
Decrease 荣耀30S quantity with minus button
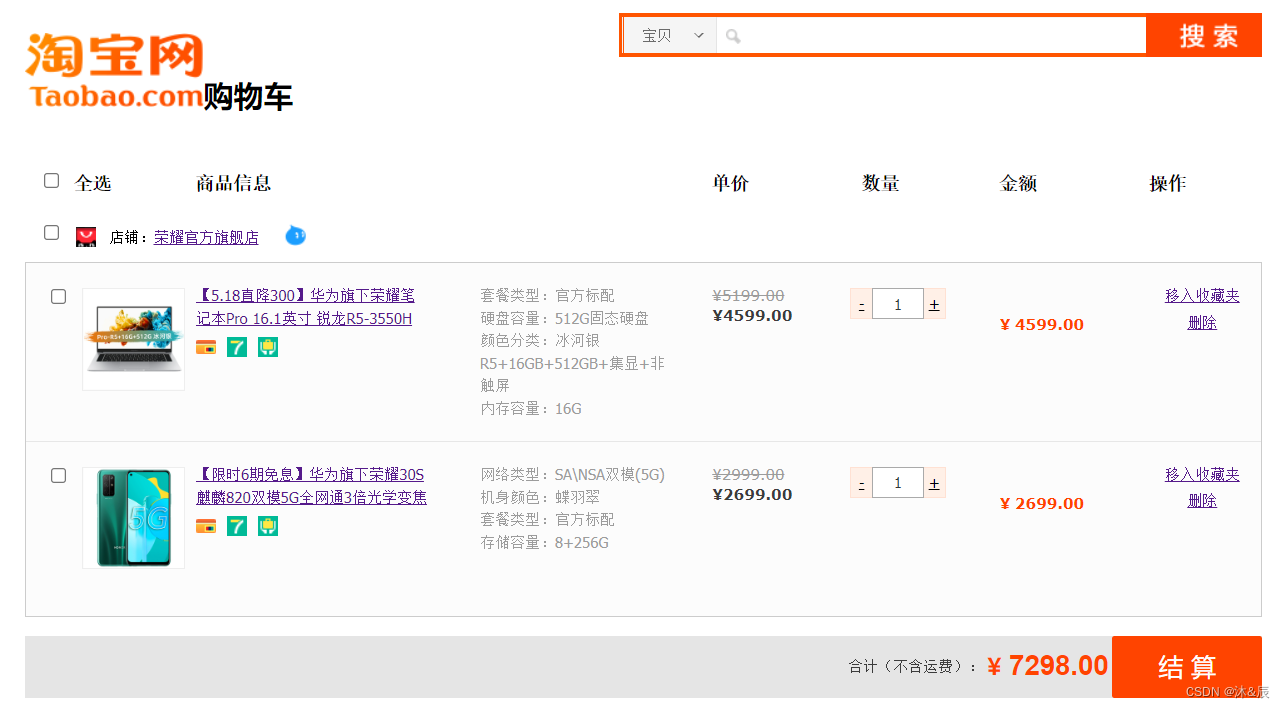pyautogui.click(x=861, y=483)
